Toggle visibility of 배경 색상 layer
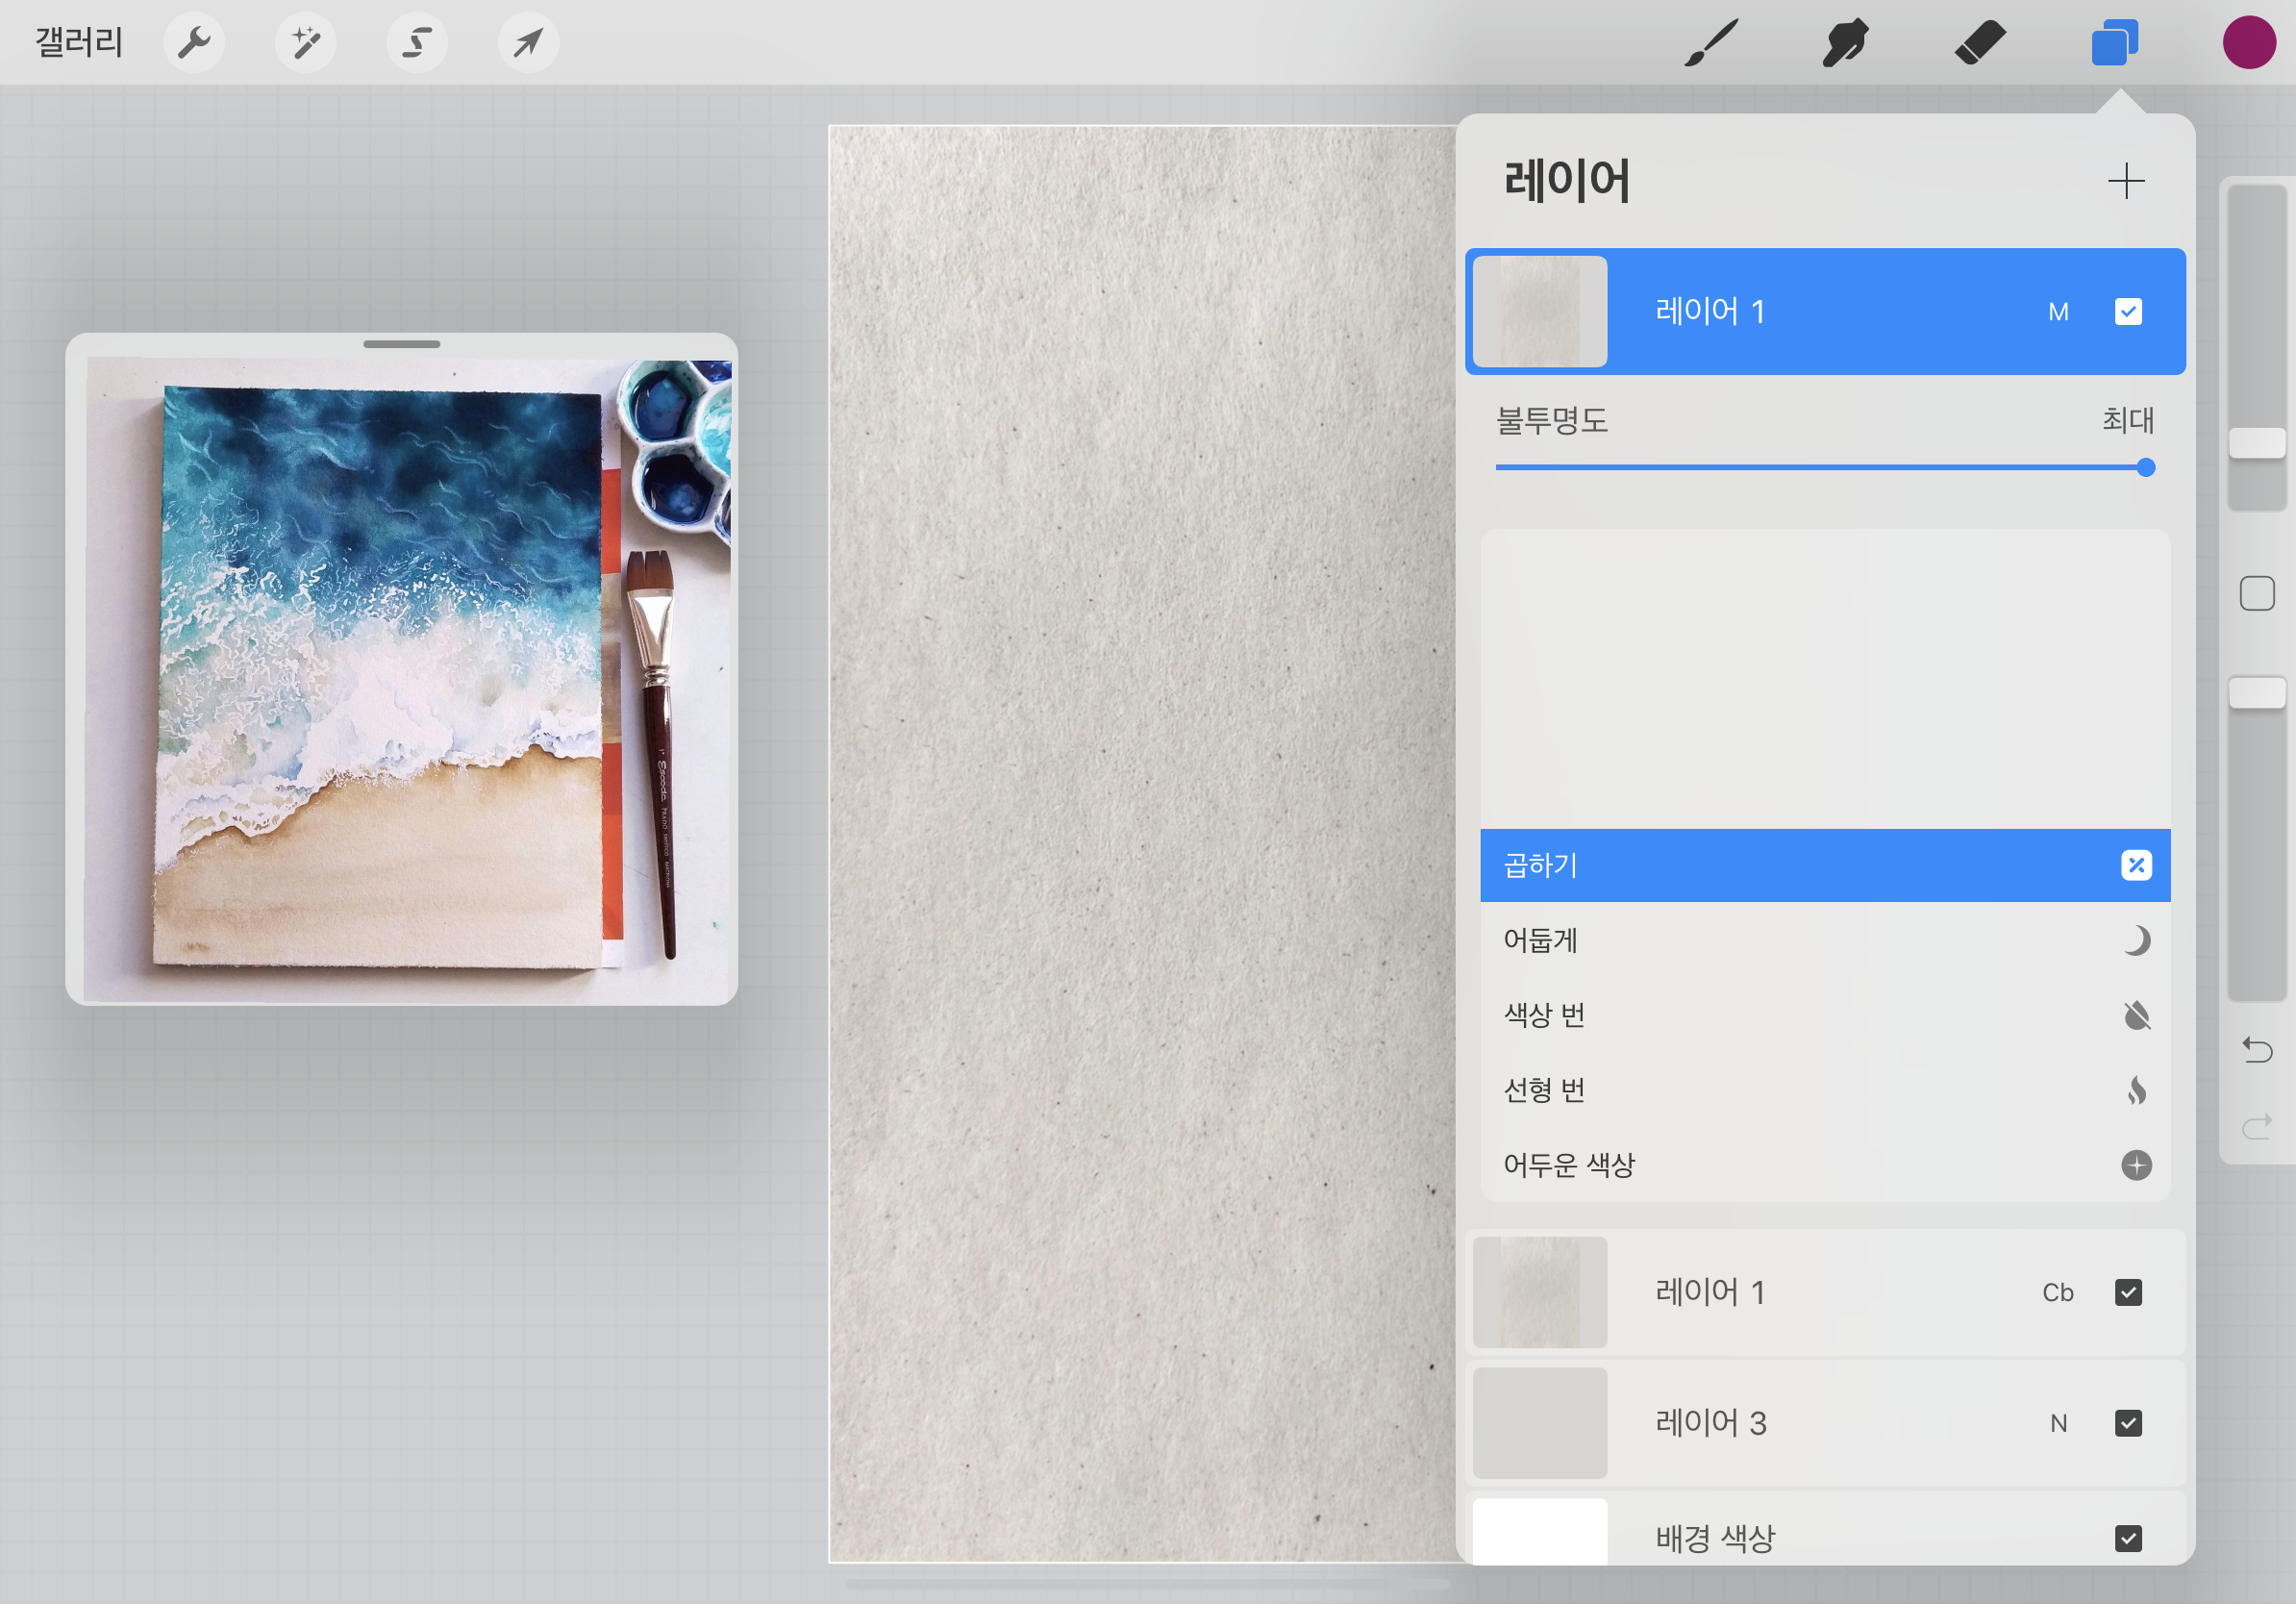Image resolution: width=2296 pixels, height=1604 pixels. [2128, 1538]
